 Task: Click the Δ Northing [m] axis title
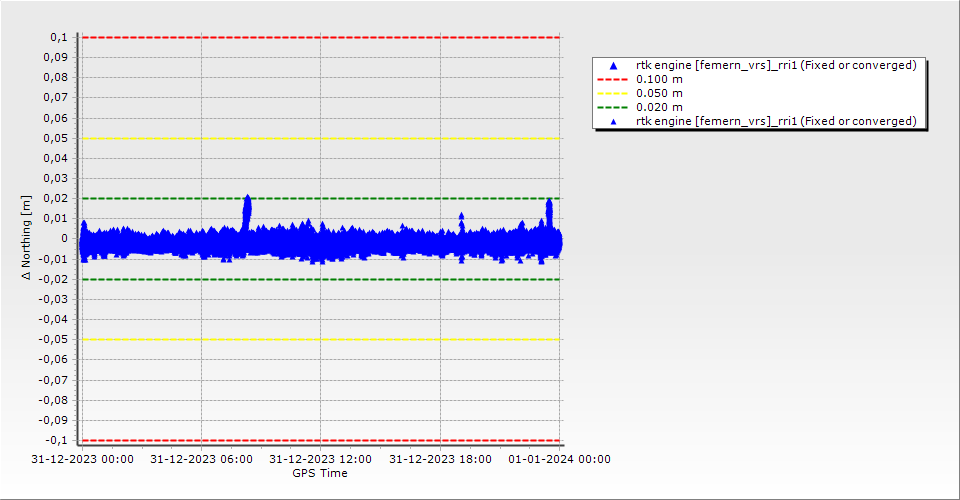coord(27,238)
